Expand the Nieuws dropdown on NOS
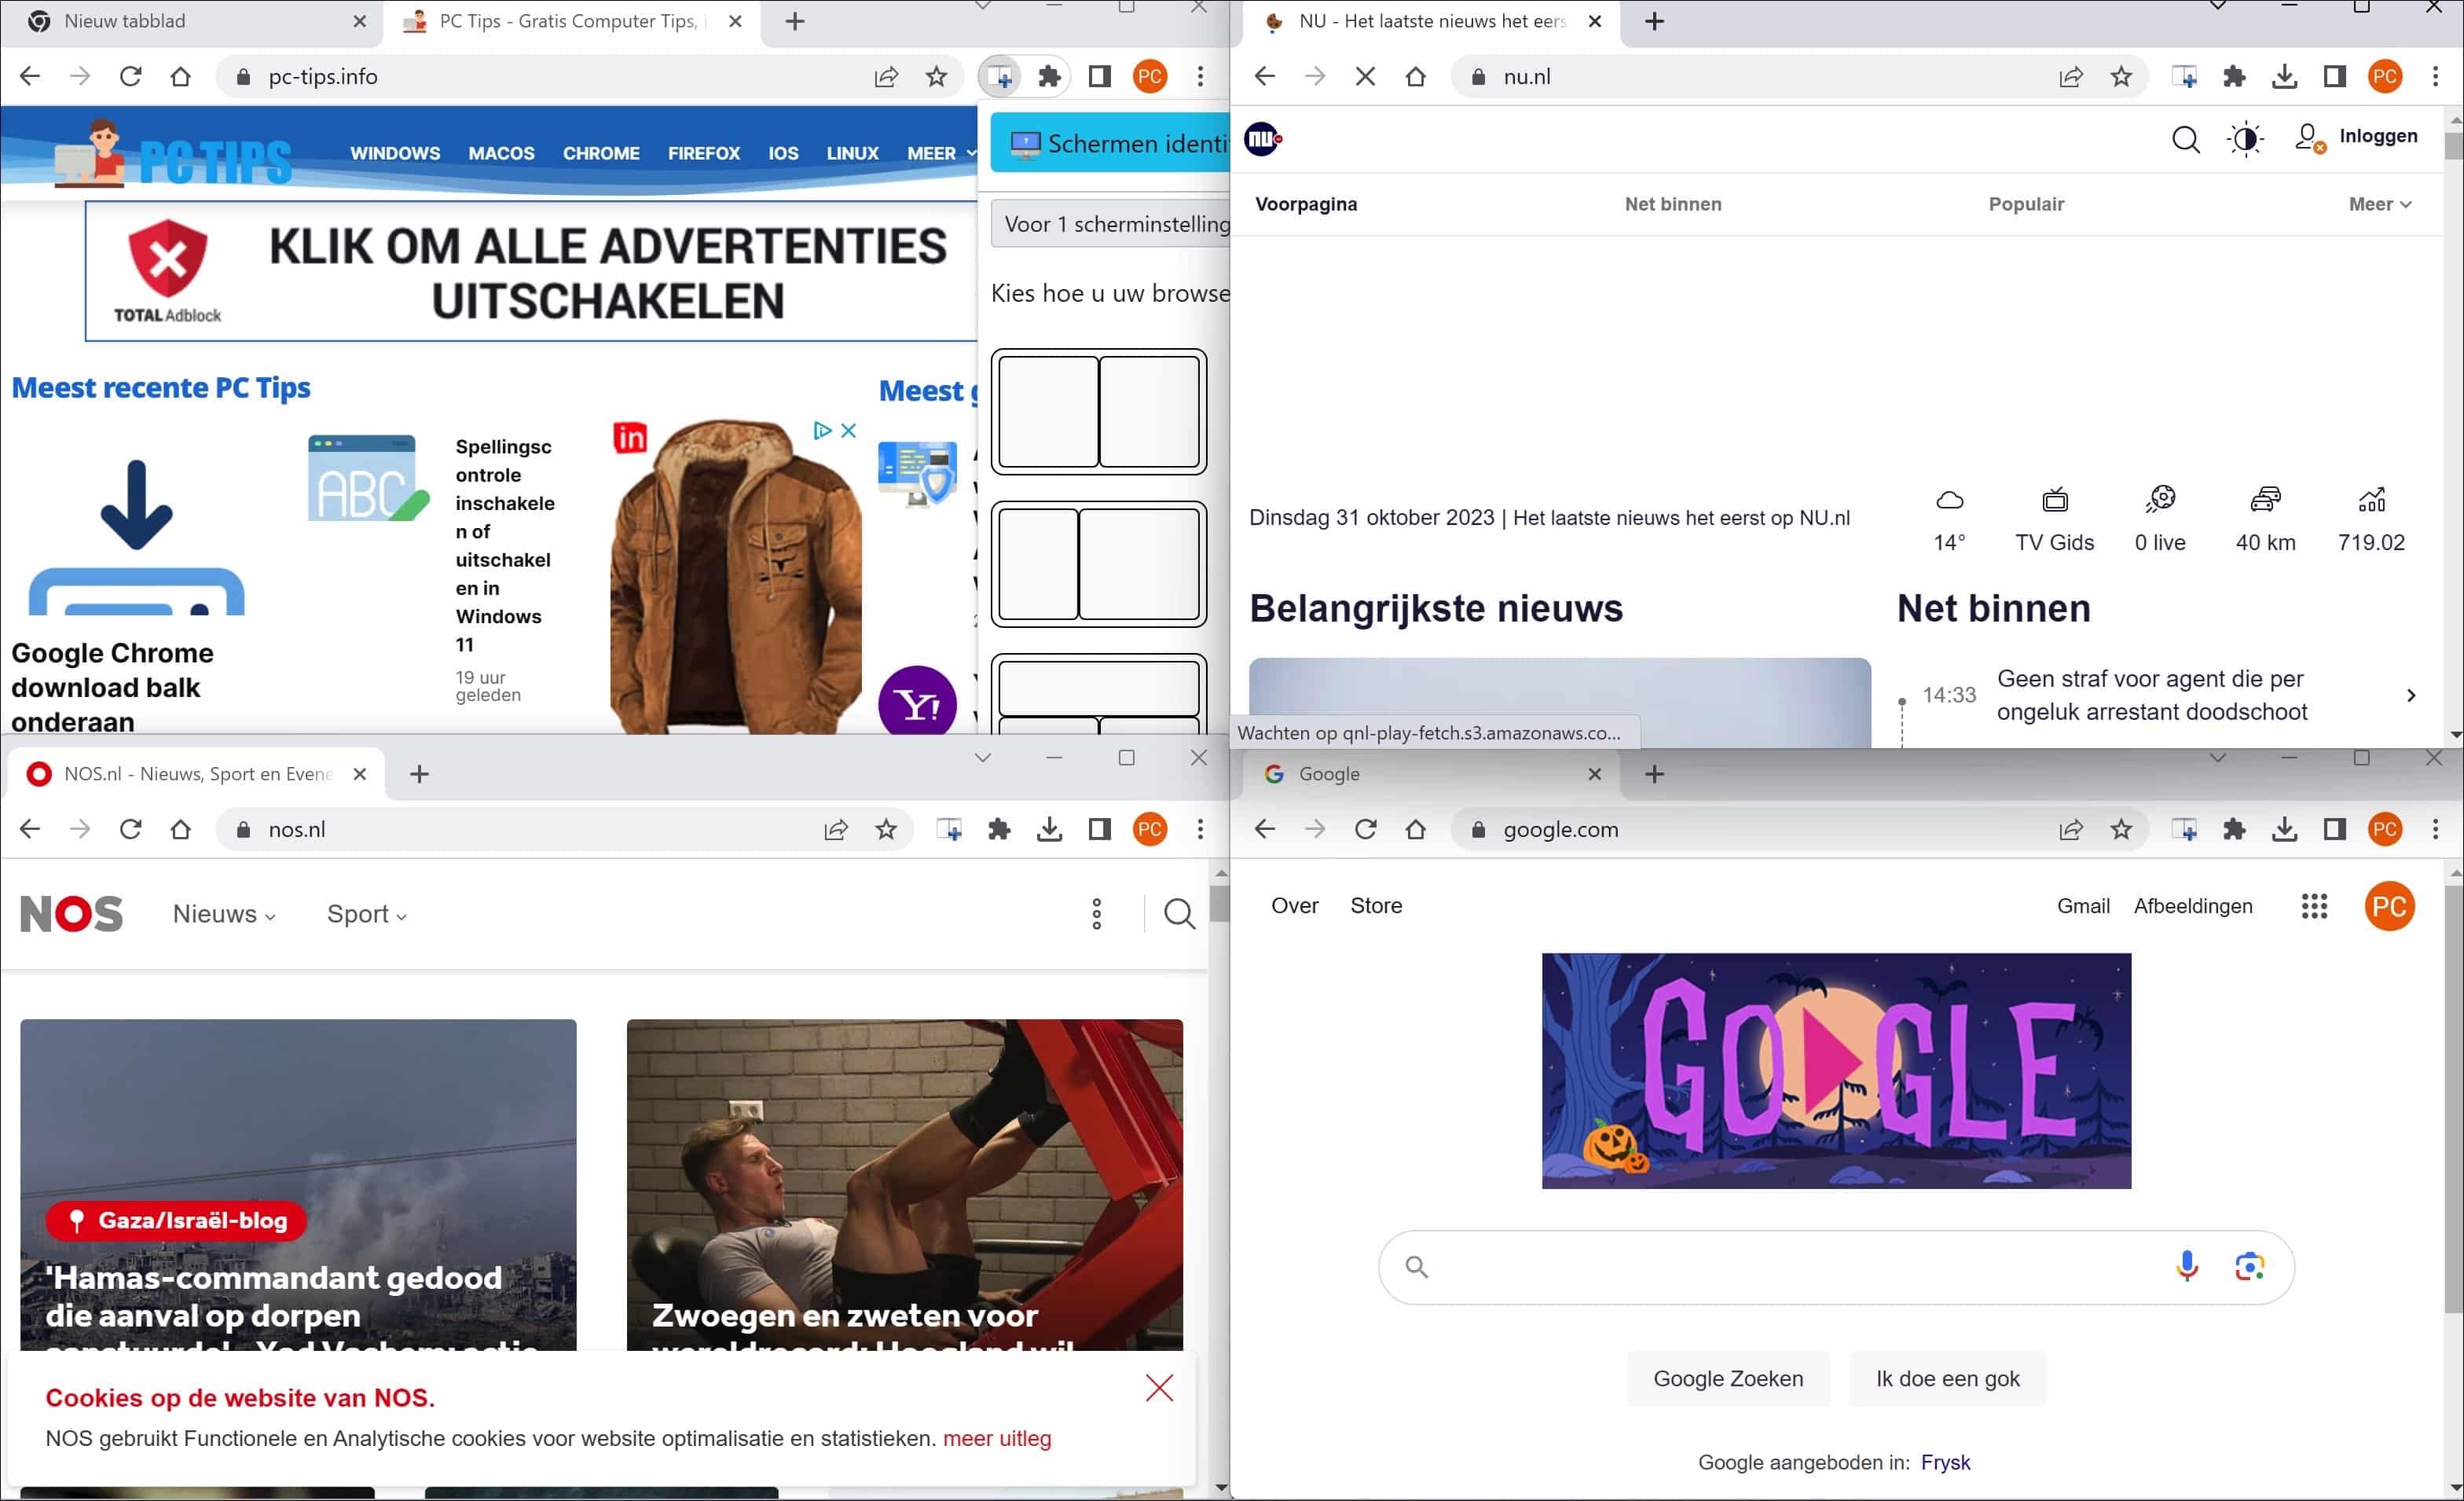Image resolution: width=2464 pixels, height=1501 pixels. pos(222,913)
